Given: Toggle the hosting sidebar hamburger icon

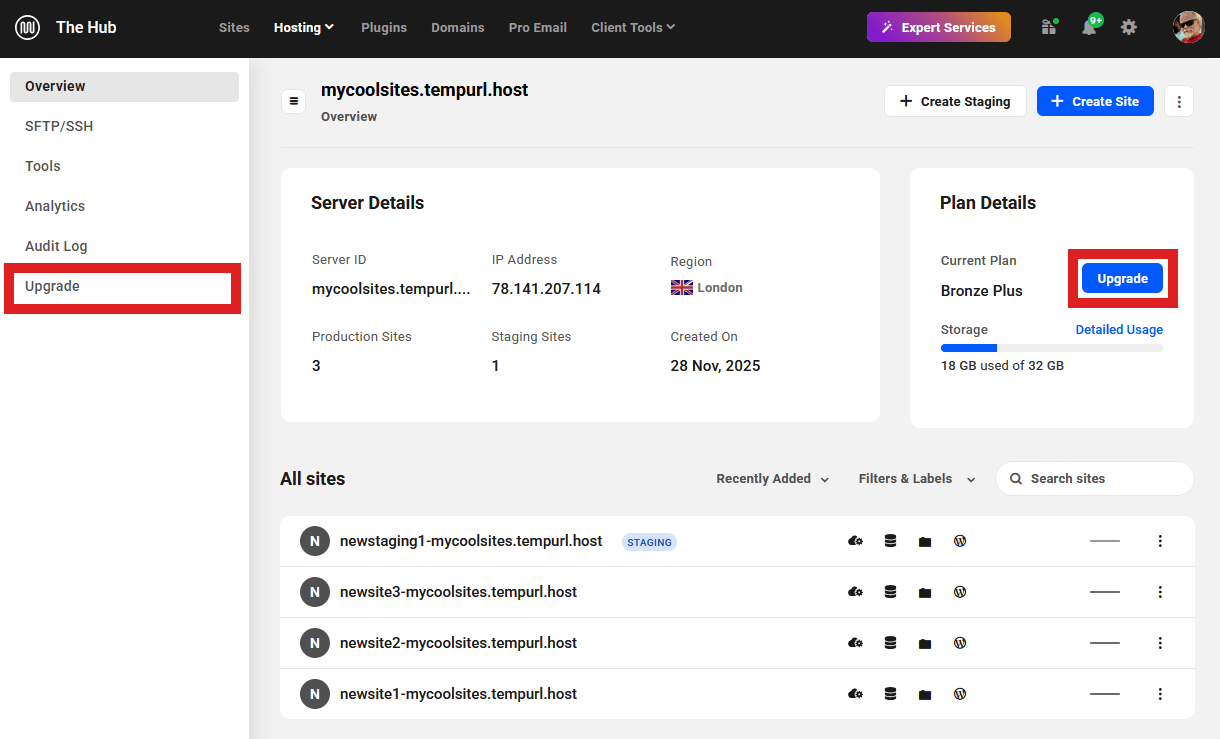Looking at the screenshot, I should (293, 101).
